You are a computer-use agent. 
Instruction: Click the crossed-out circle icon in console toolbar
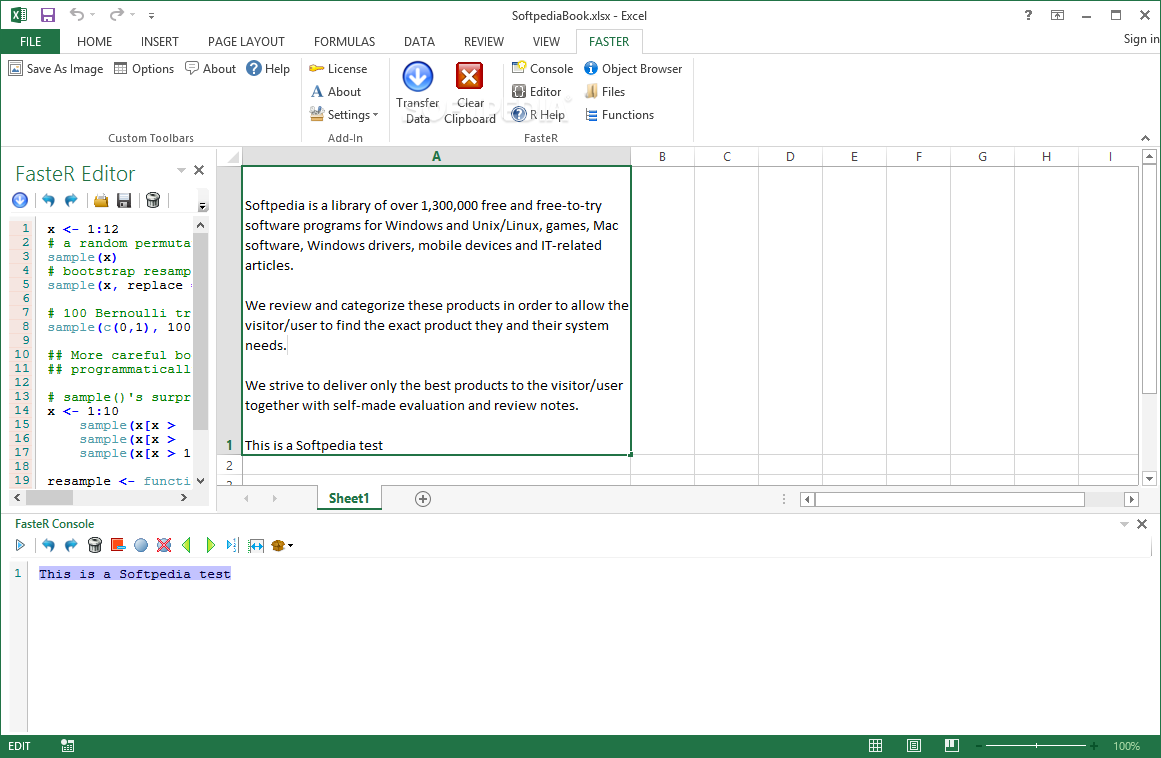point(164,546)
